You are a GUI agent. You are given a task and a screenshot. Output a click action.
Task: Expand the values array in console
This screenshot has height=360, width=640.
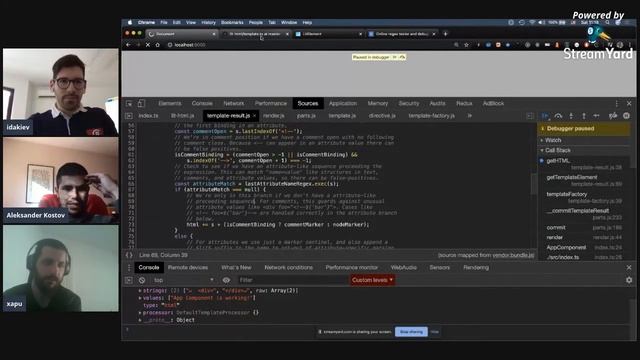click(140, 298)
